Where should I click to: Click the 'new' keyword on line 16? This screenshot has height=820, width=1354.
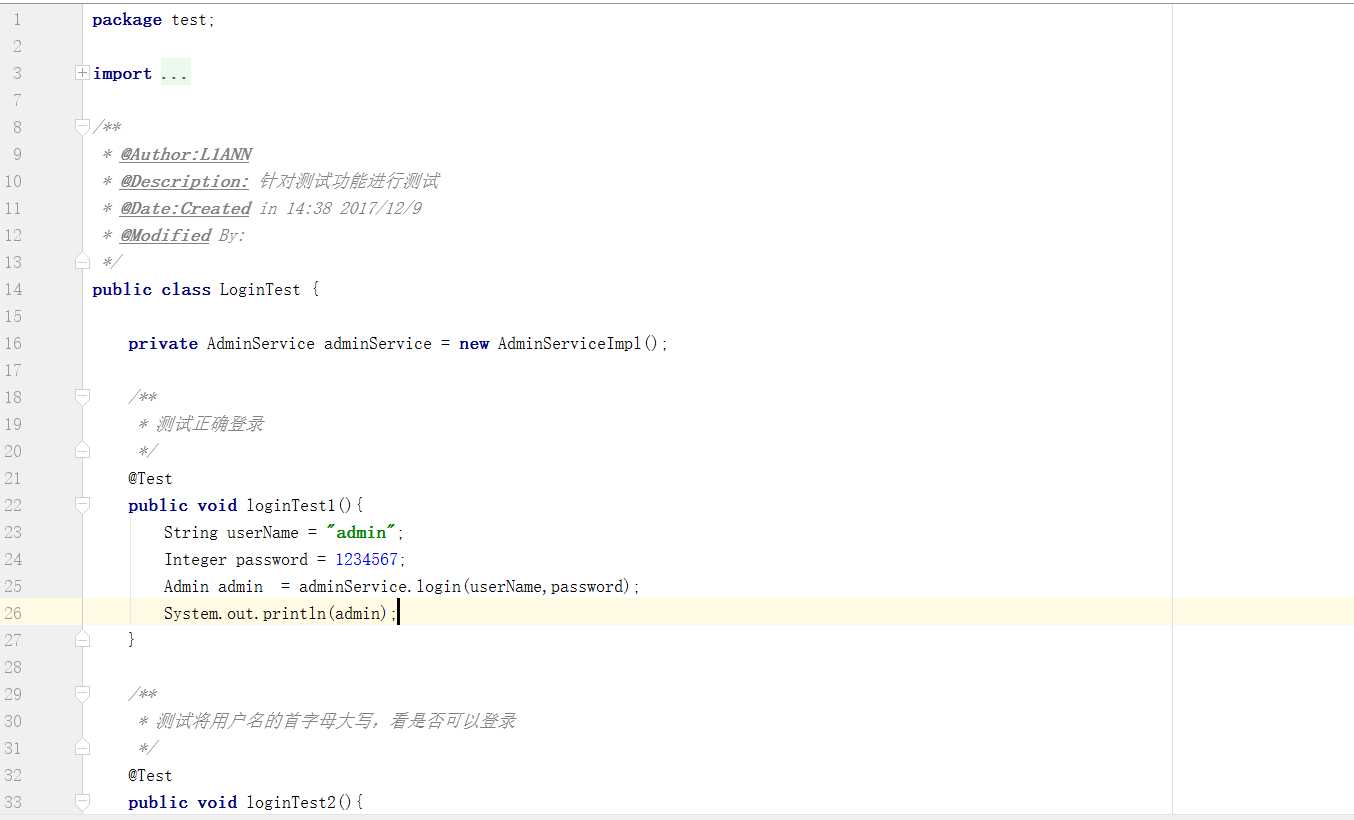(474, 343)
